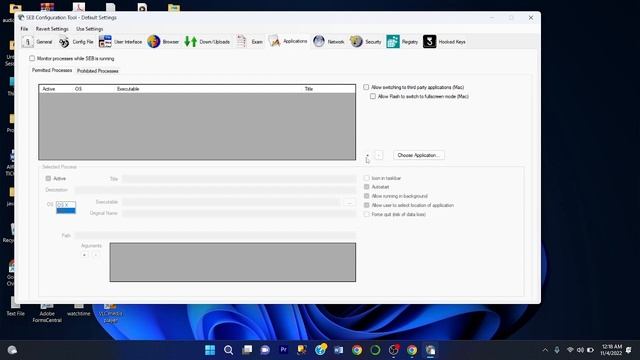Open the General settings tab
The width and height of the screenshot is (640, 360).
coord(38,42)
